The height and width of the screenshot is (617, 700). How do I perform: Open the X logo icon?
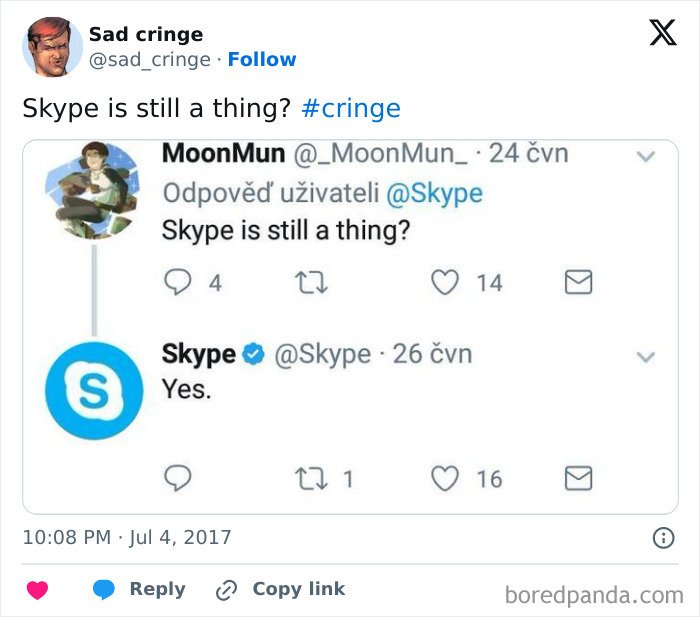pyautogui.click(x=663, y=33)
